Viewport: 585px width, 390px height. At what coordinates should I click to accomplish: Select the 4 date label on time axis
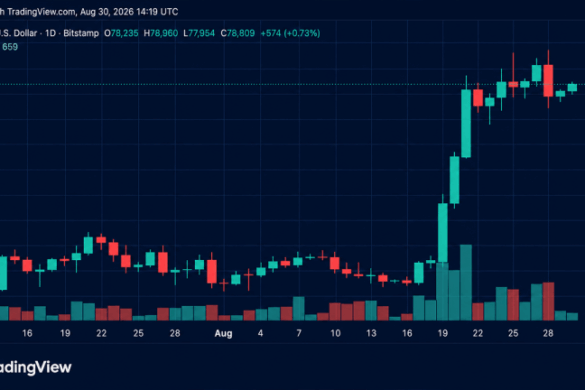260,333
